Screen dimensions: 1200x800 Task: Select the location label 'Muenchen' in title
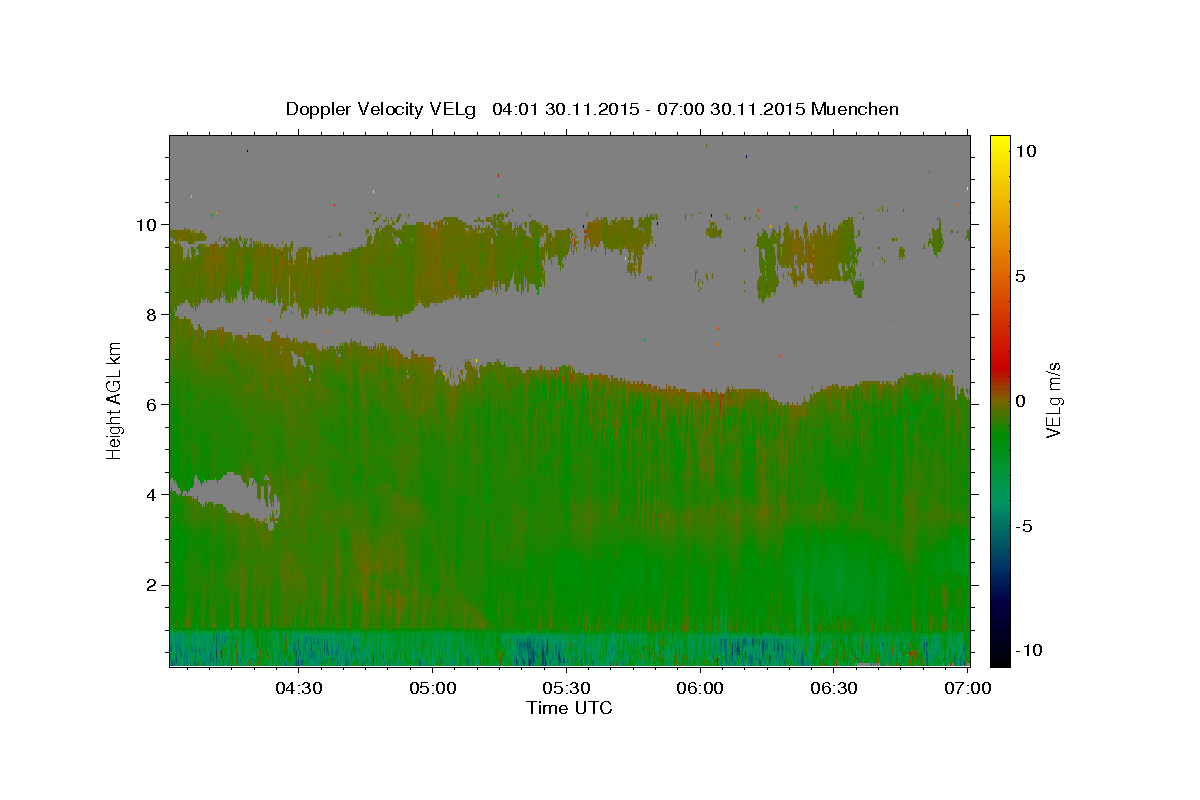[856, 109]
